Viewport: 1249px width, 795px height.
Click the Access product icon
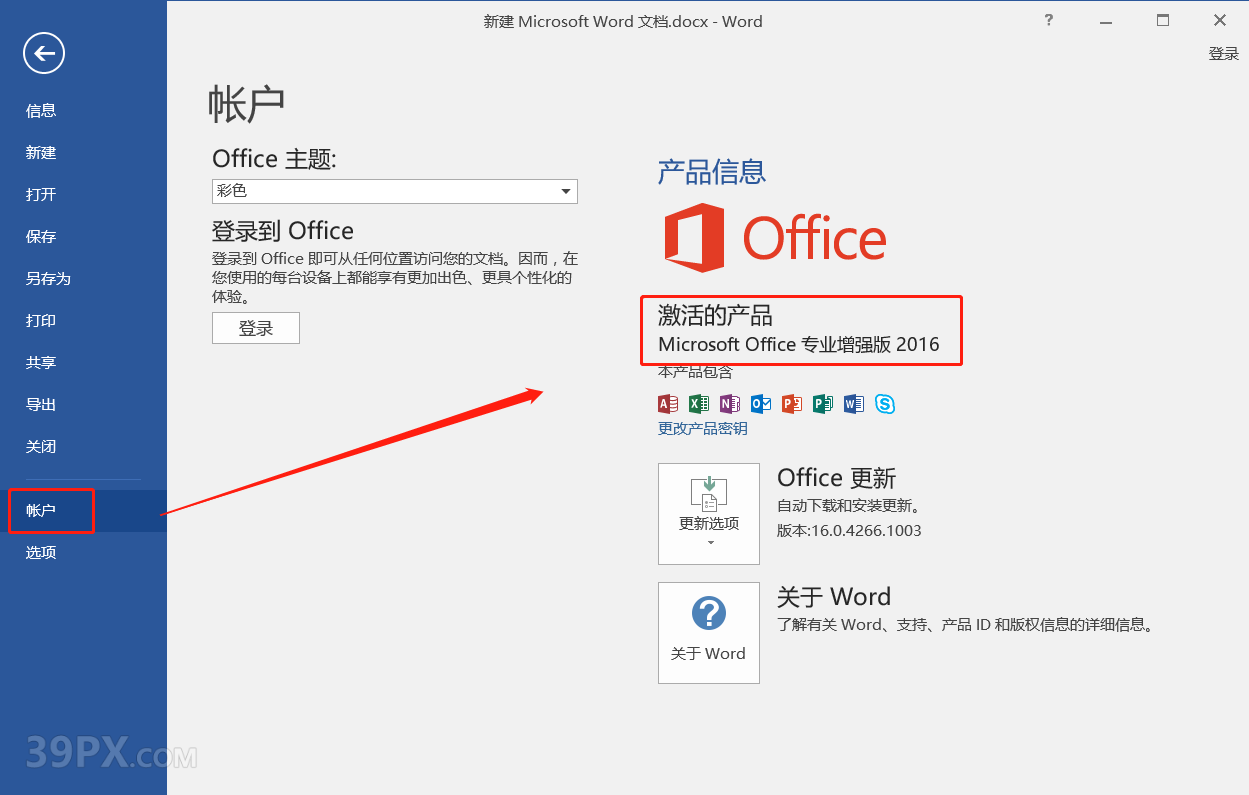[x=668, y=404]
